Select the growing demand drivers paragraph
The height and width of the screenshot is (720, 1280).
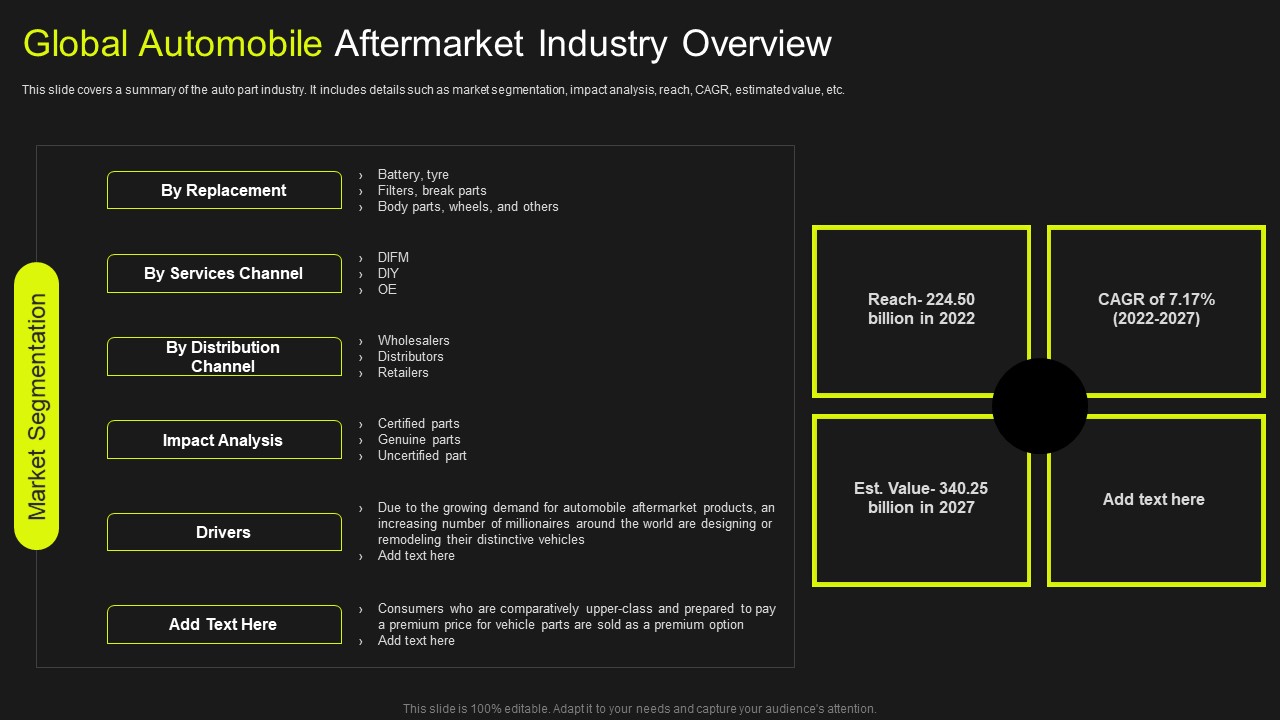pos(576,524)
